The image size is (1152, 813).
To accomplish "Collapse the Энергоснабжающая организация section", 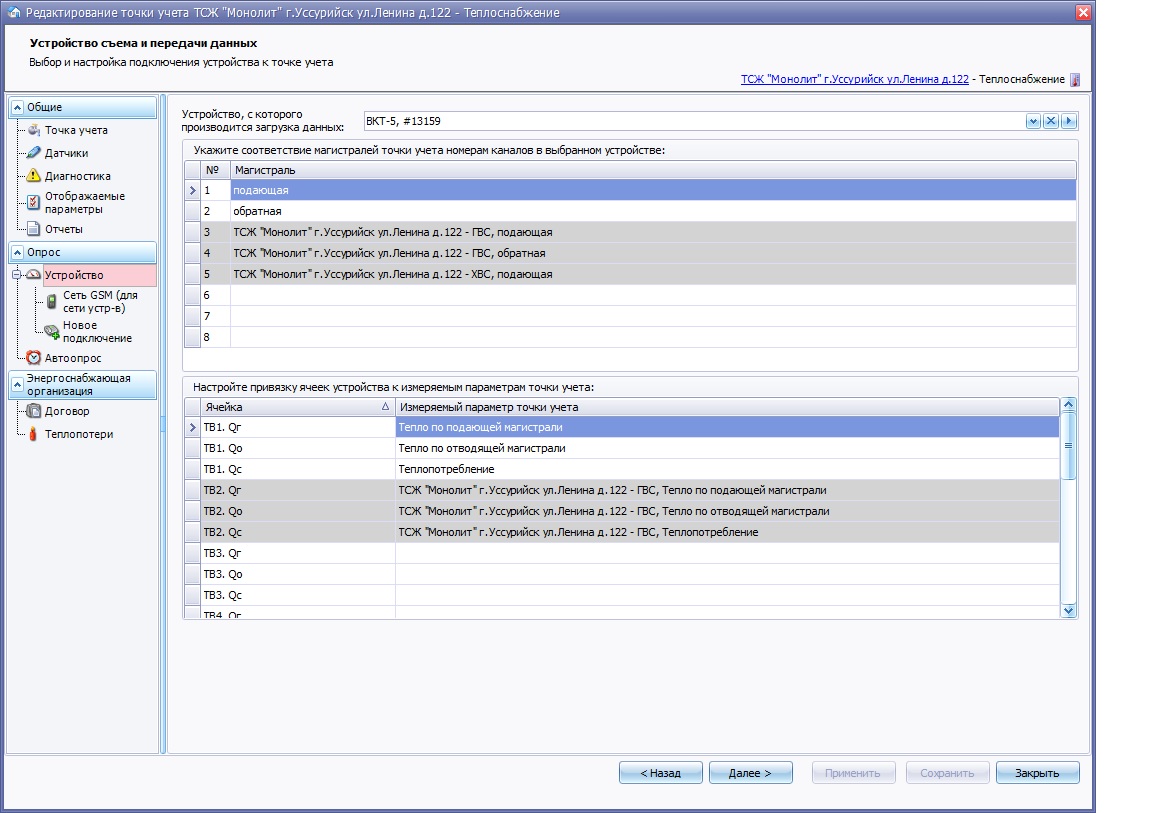I will [18, 384].
